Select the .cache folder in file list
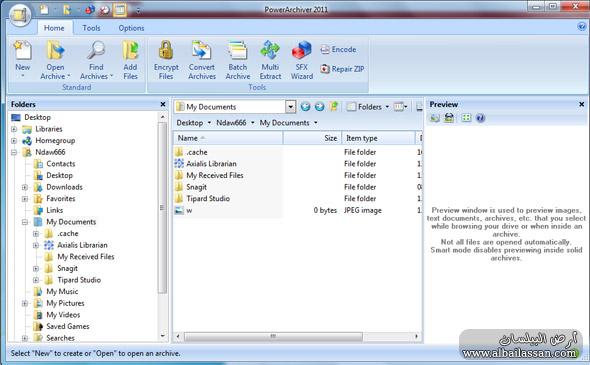The width and height of the screenshot is (590, 365). pyautogui.click(x=197, y=152)
